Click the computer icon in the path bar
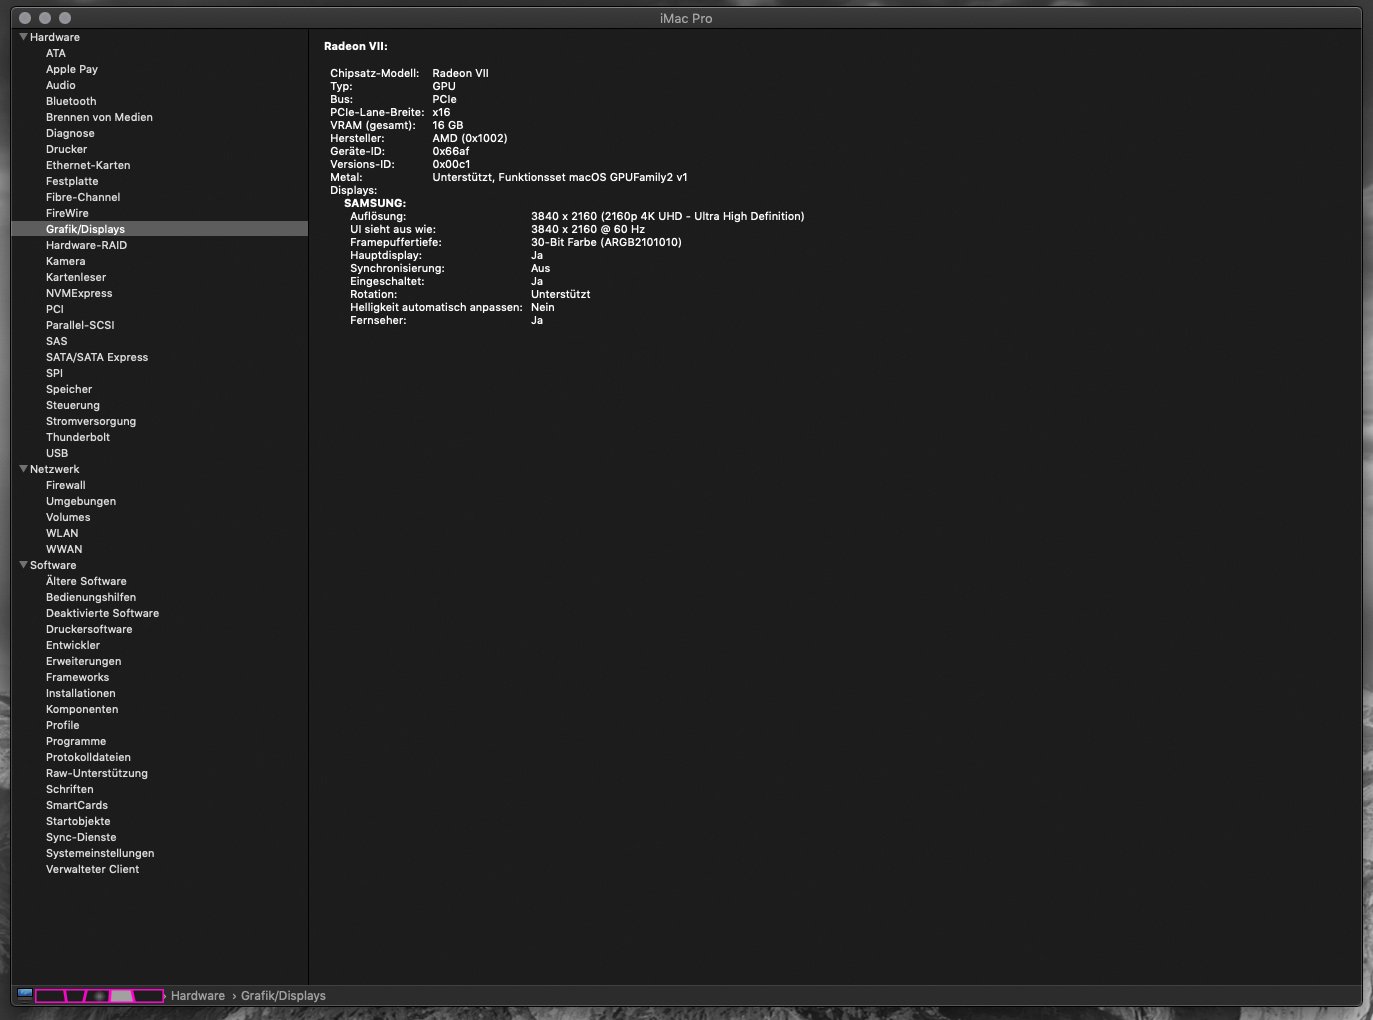The image size is (1373, 1020). tap(25, 995)
